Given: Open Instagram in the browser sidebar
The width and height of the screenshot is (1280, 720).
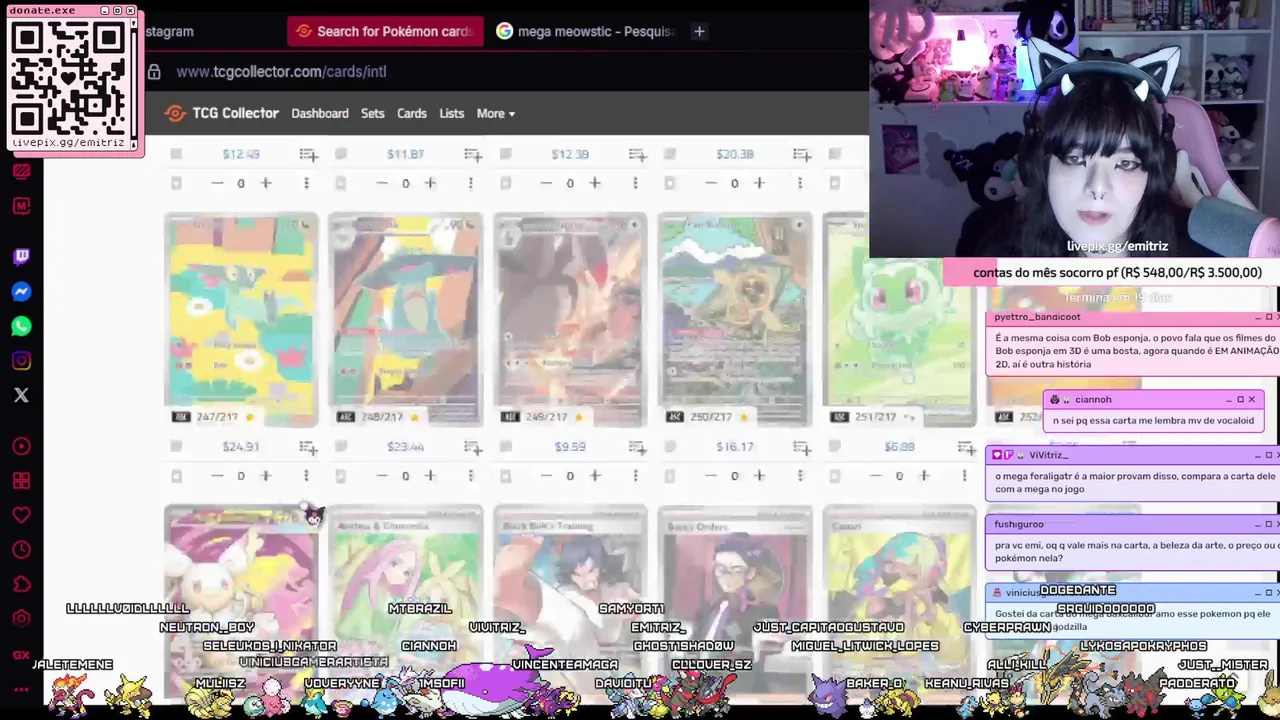Looking at the screenshot, I should (21, 361).
